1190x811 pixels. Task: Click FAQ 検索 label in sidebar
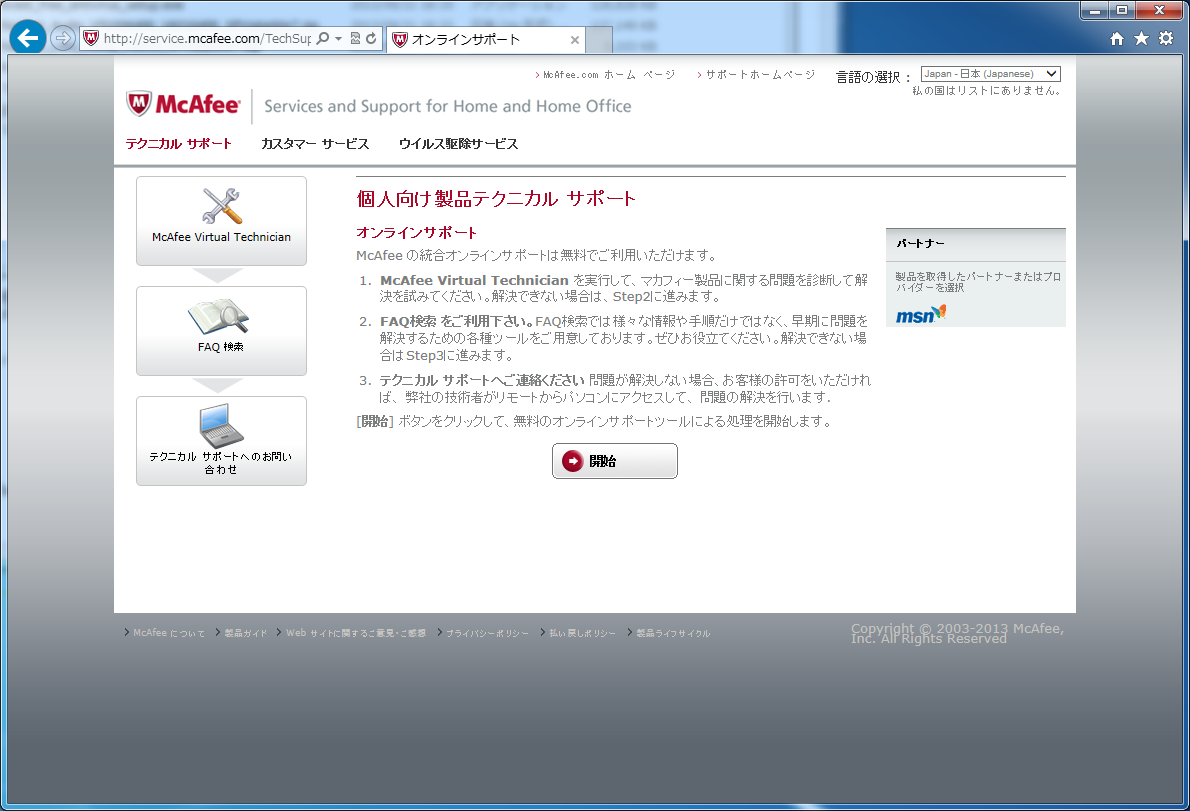(221, 347)
